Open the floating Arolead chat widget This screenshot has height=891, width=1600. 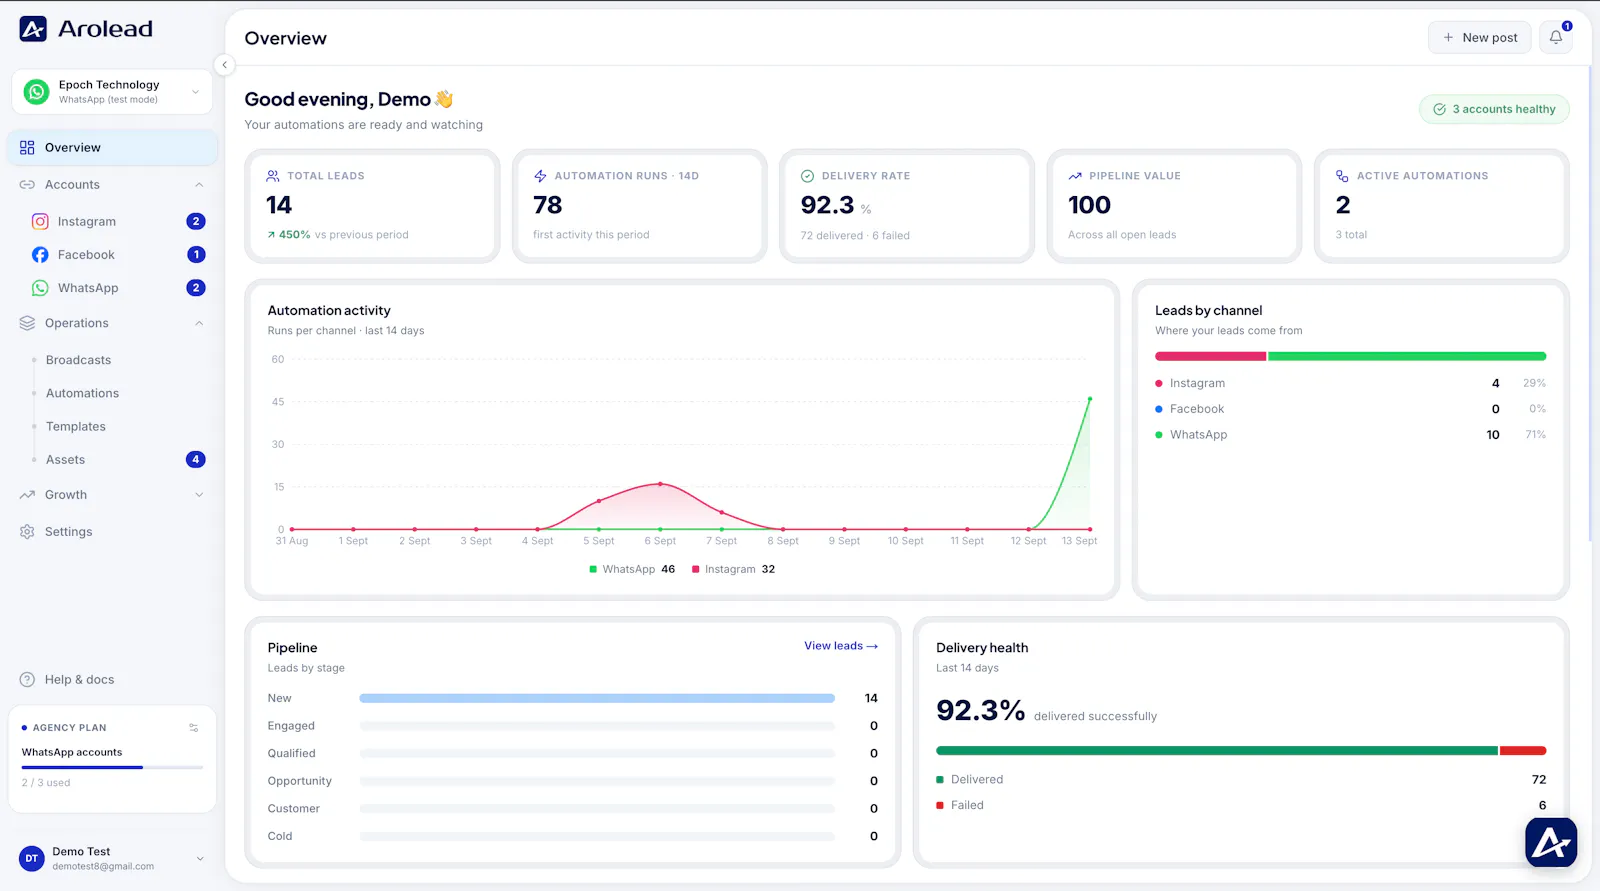click(x=1551, y=843)
